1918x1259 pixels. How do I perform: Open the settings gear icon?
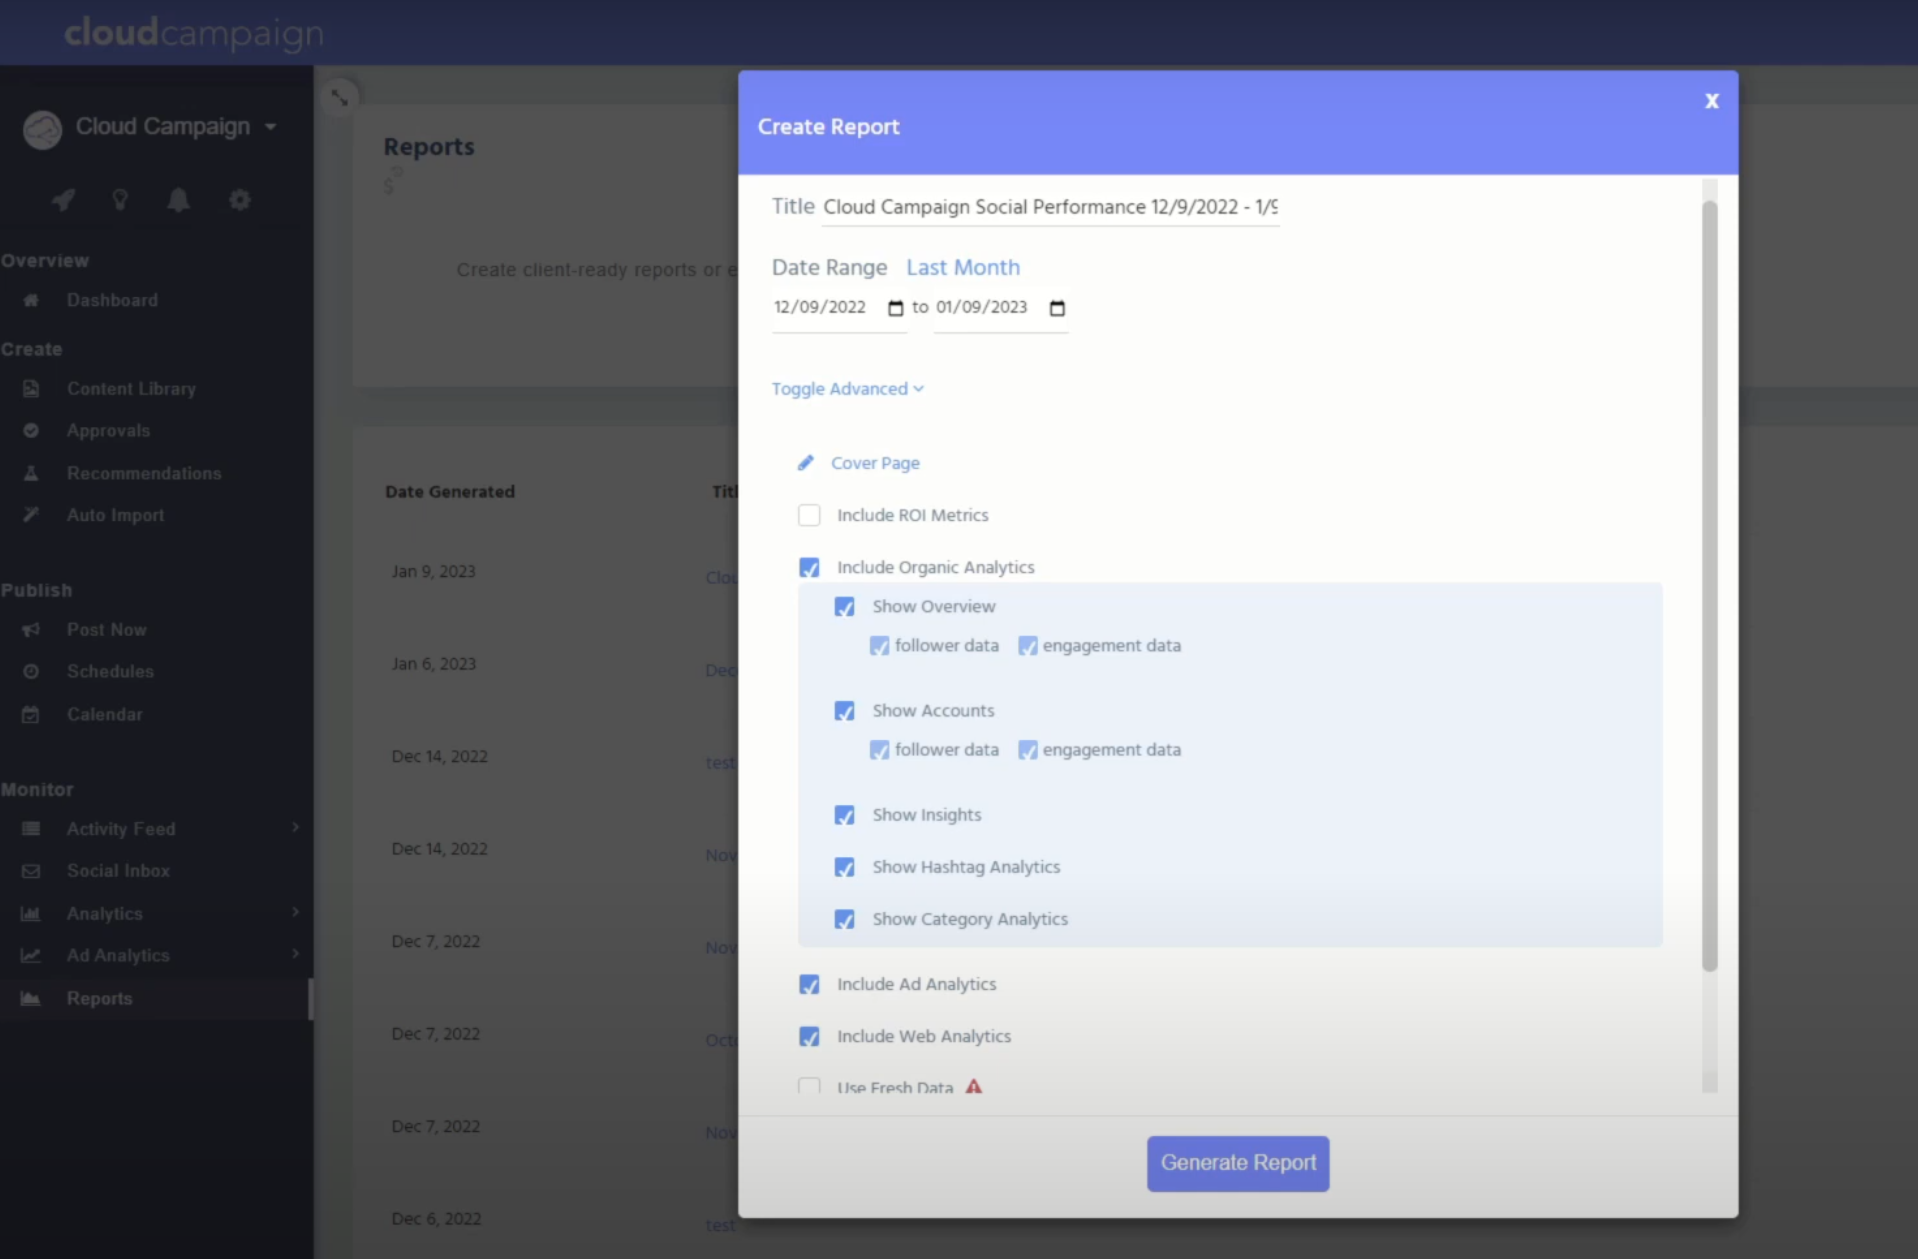pyautogui.click(x=239, y=200)
